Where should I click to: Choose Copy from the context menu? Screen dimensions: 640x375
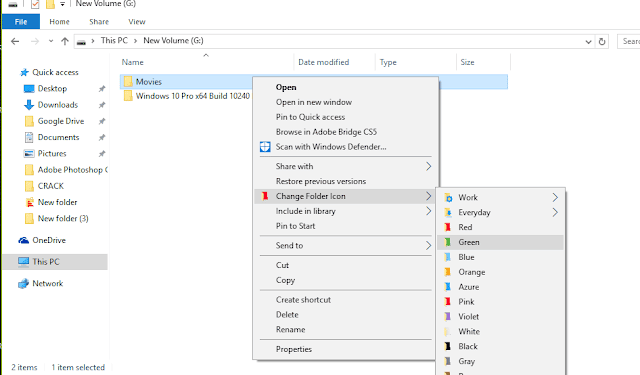(345, 280)
